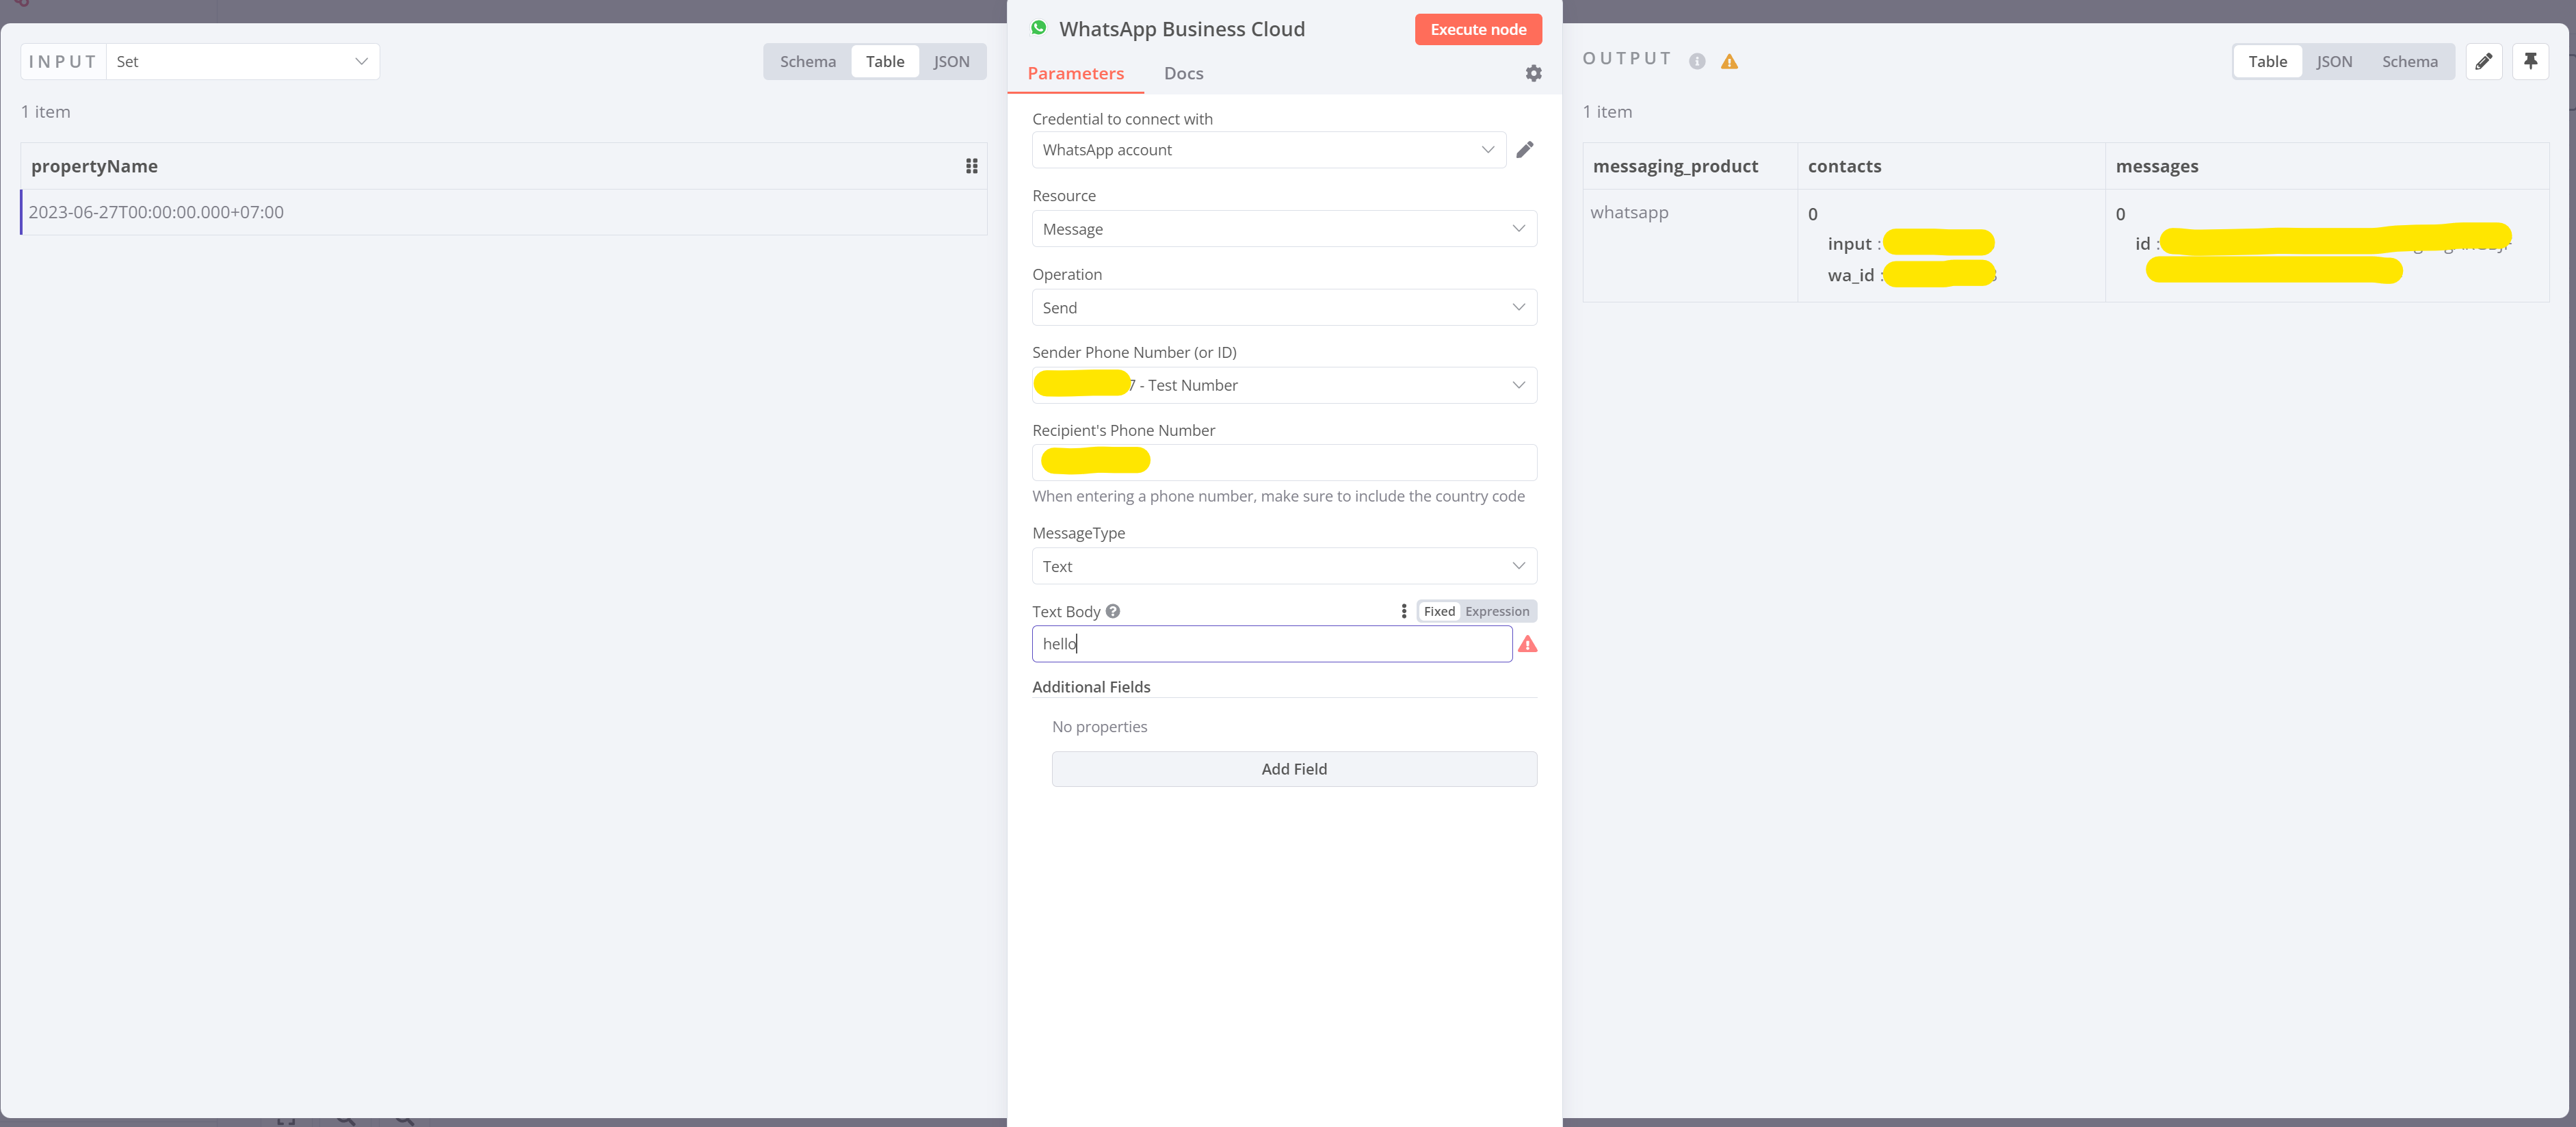This screenshot has height=1127, width=2576.
Task: Select output Table view tab
Action: (2267, 61)
